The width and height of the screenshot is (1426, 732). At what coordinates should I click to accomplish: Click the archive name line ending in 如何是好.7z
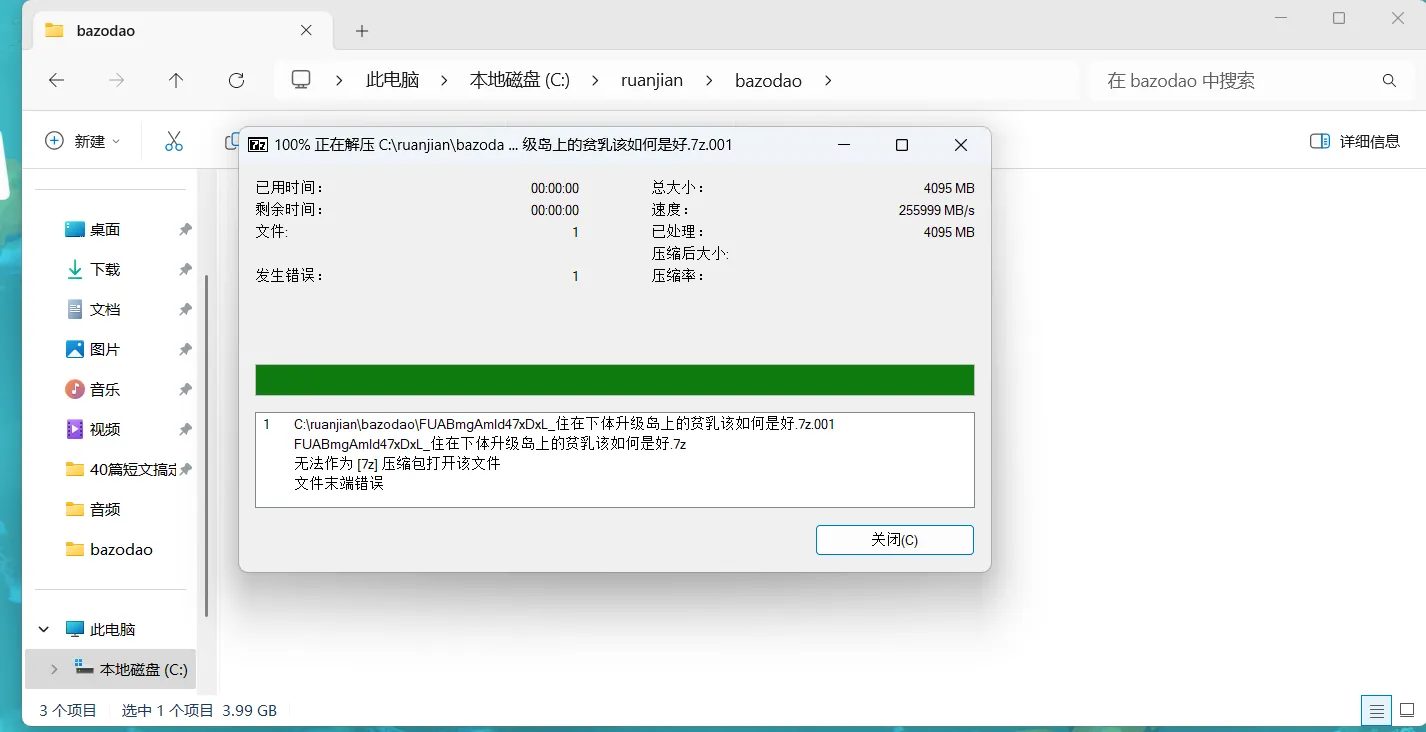[x=490, y=444]
